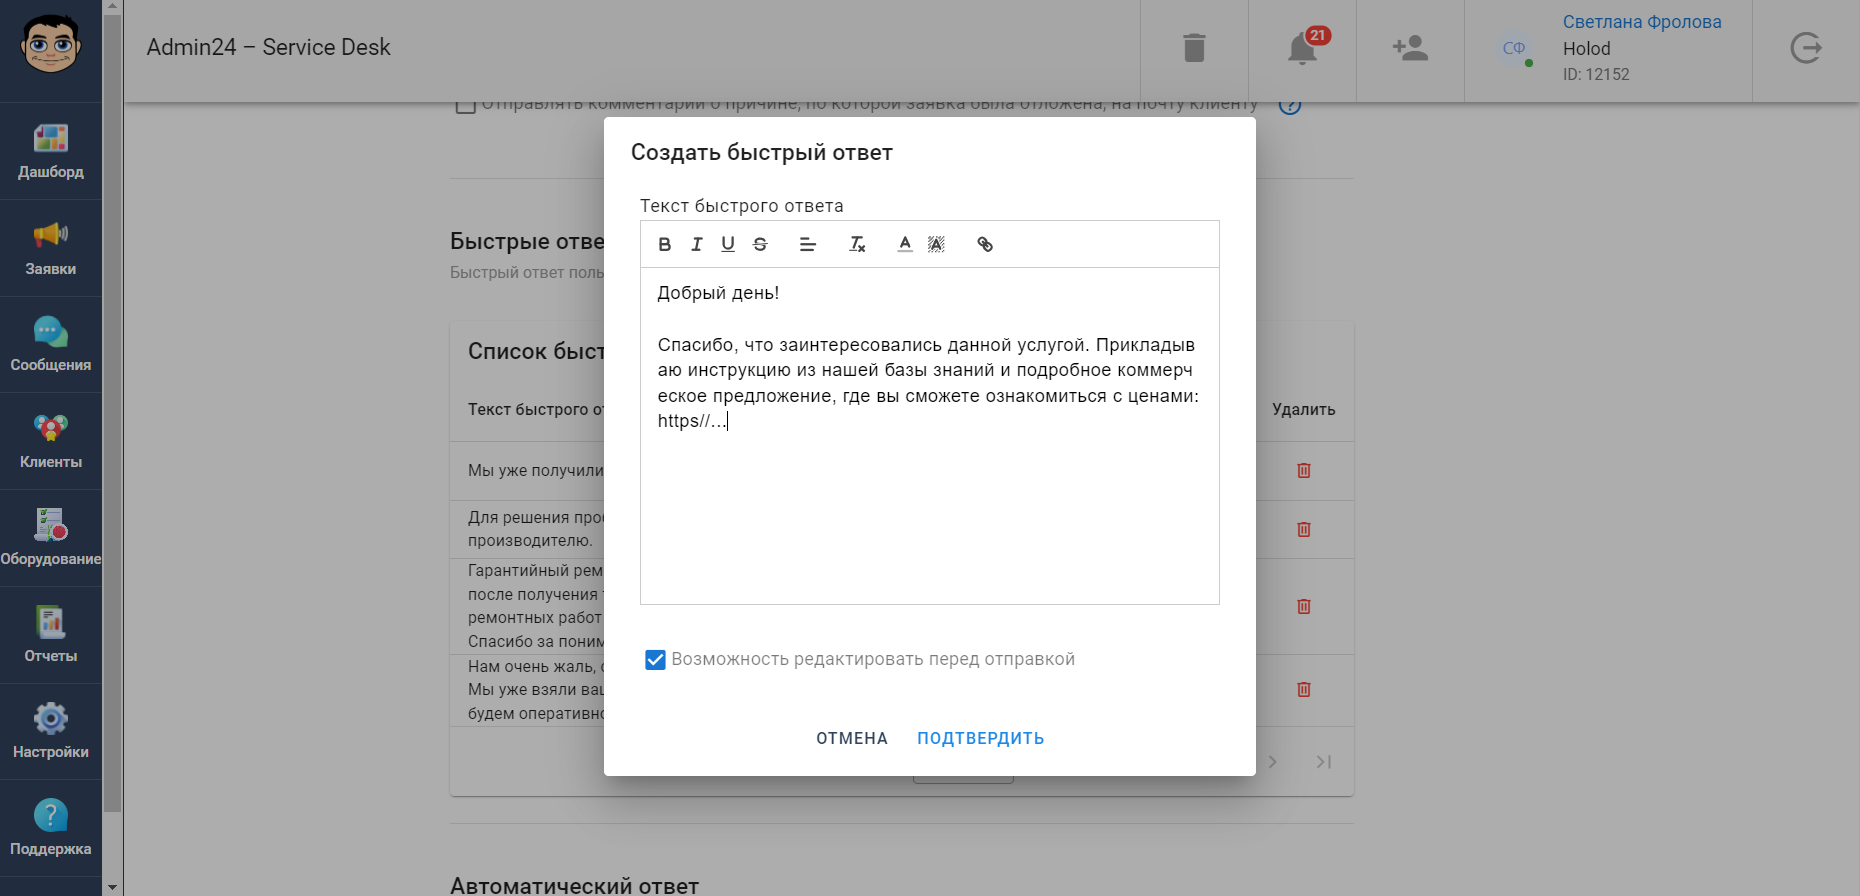The image size is (1860, 896).
Task: Open the text background color picker
Action: (x=936, y=244)
